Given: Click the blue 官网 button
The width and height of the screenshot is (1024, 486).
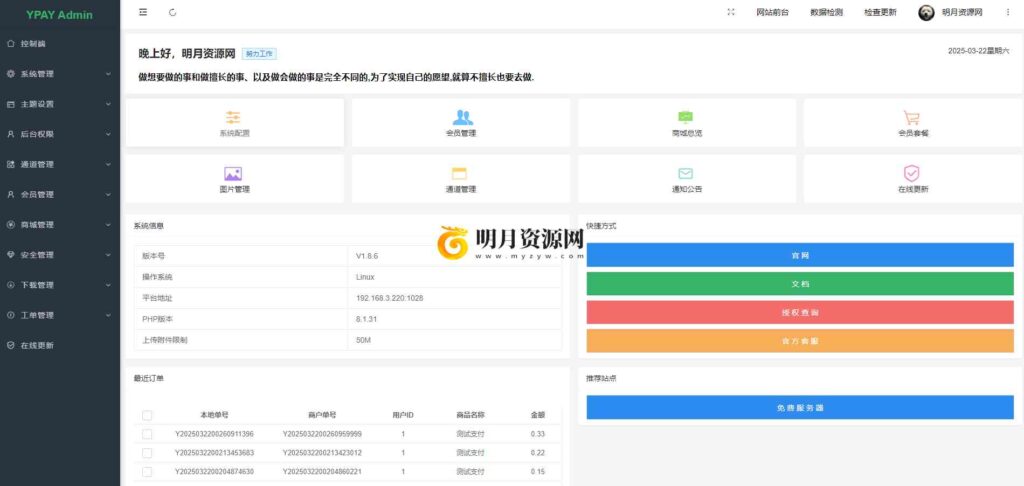Looking at the screenshot, I should click(x=800, y=255).
